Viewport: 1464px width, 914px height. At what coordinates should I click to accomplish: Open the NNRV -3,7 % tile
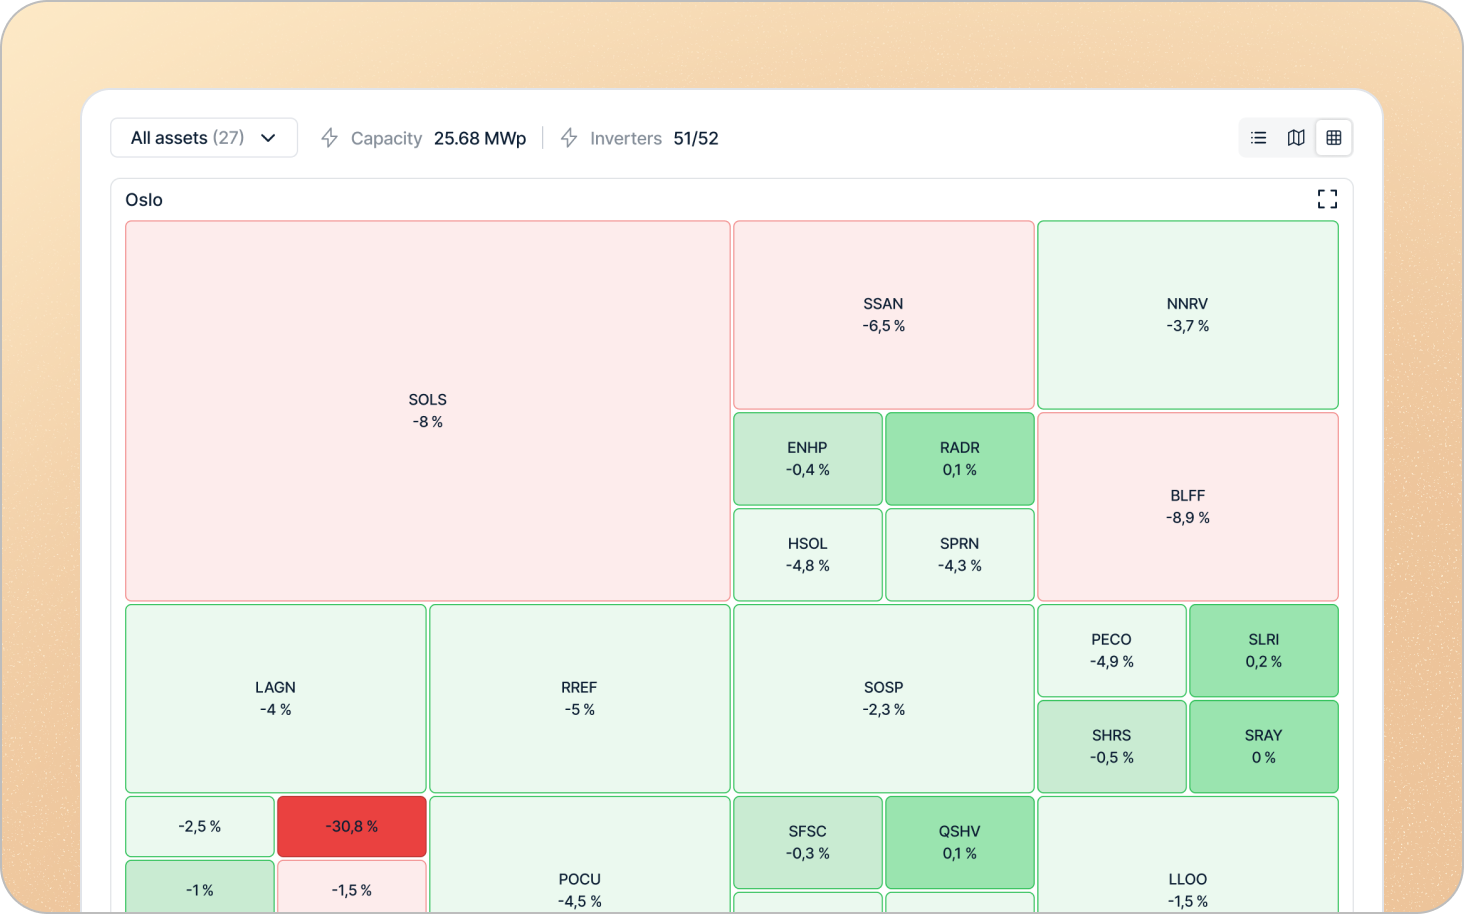[x=1187, y=314]
